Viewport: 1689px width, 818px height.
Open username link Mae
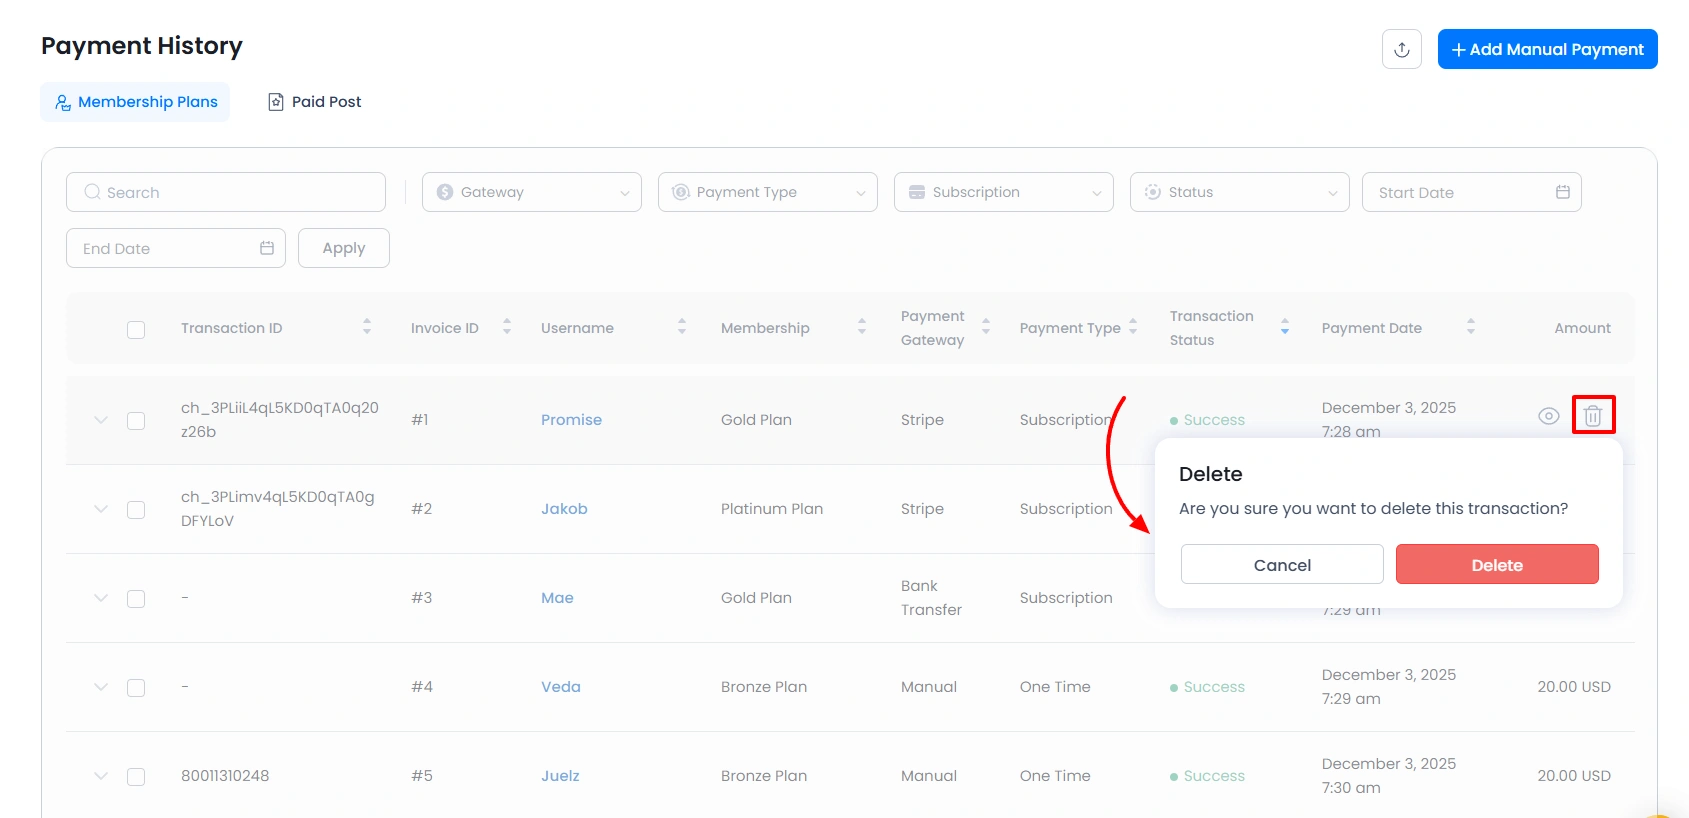pyautogui.click(x=557, y=598)
